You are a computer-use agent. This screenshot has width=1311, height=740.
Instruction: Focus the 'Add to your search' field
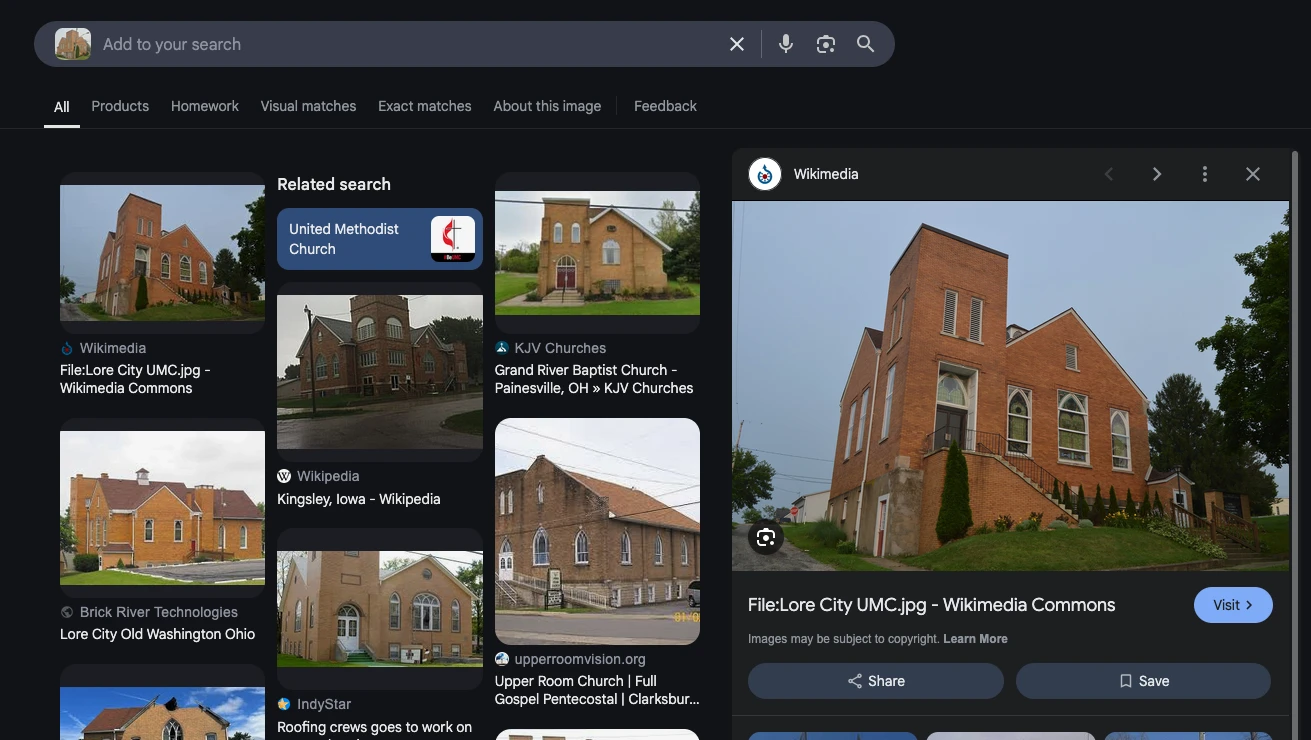tap(410, 44)
